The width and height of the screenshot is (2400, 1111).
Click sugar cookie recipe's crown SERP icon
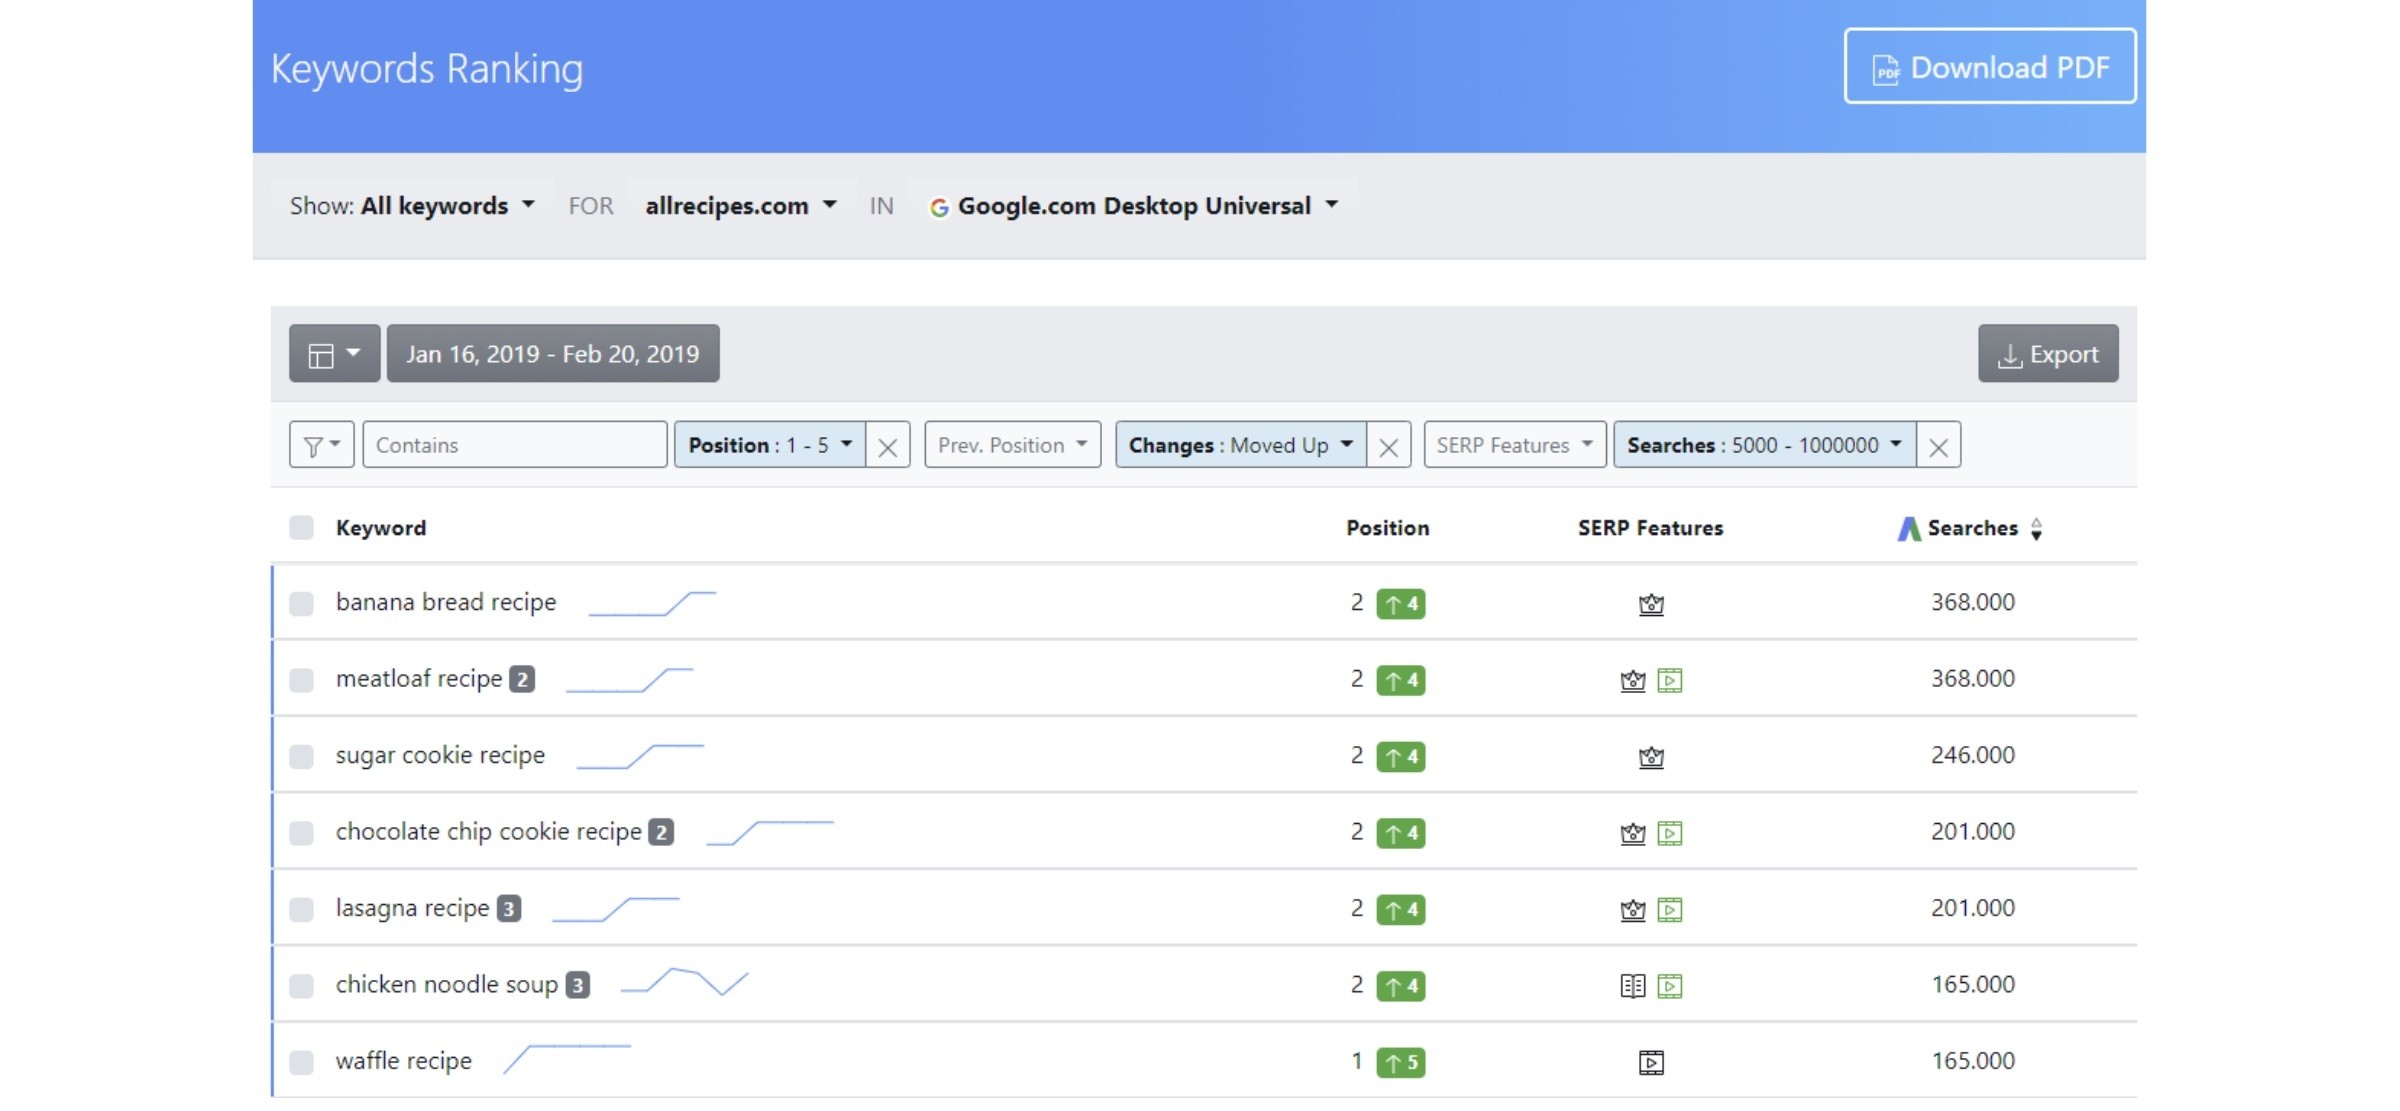1651,757
